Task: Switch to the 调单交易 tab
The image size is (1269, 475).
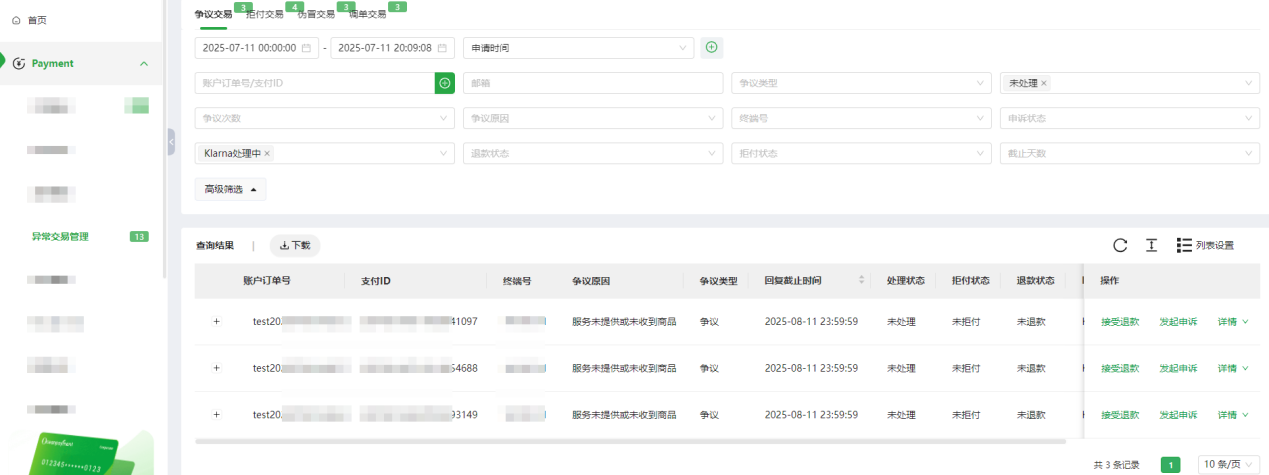Action: click(x=367, y=14)
